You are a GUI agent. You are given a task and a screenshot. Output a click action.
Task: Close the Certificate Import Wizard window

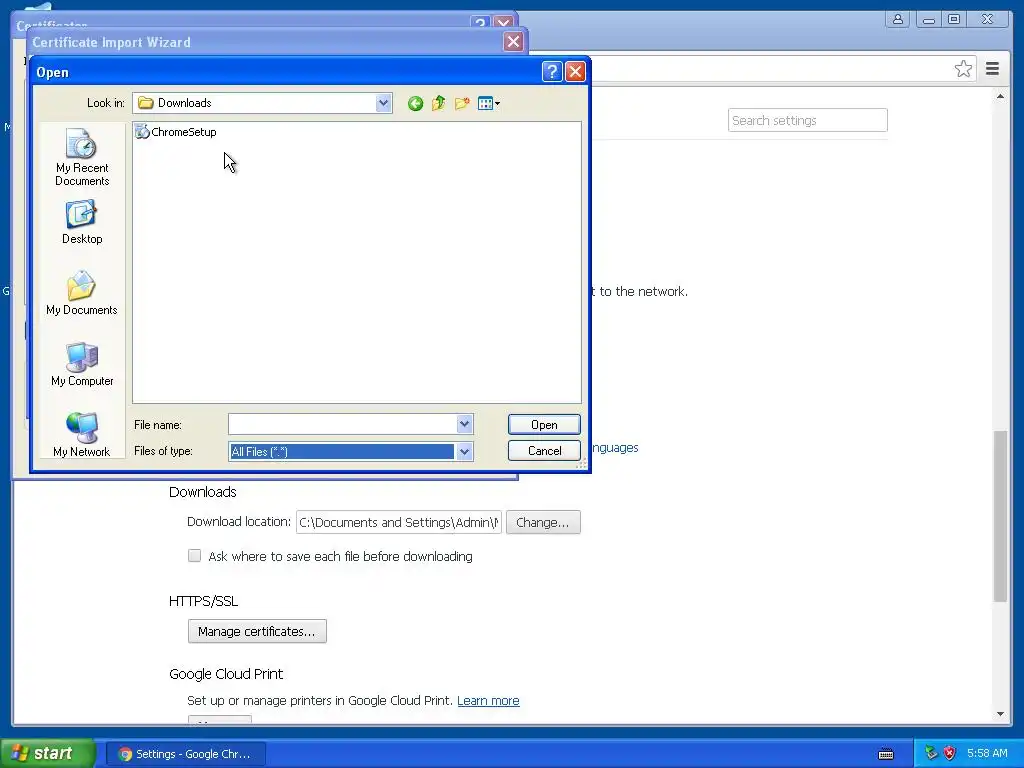pyautogui.click(x=513, y=42)
